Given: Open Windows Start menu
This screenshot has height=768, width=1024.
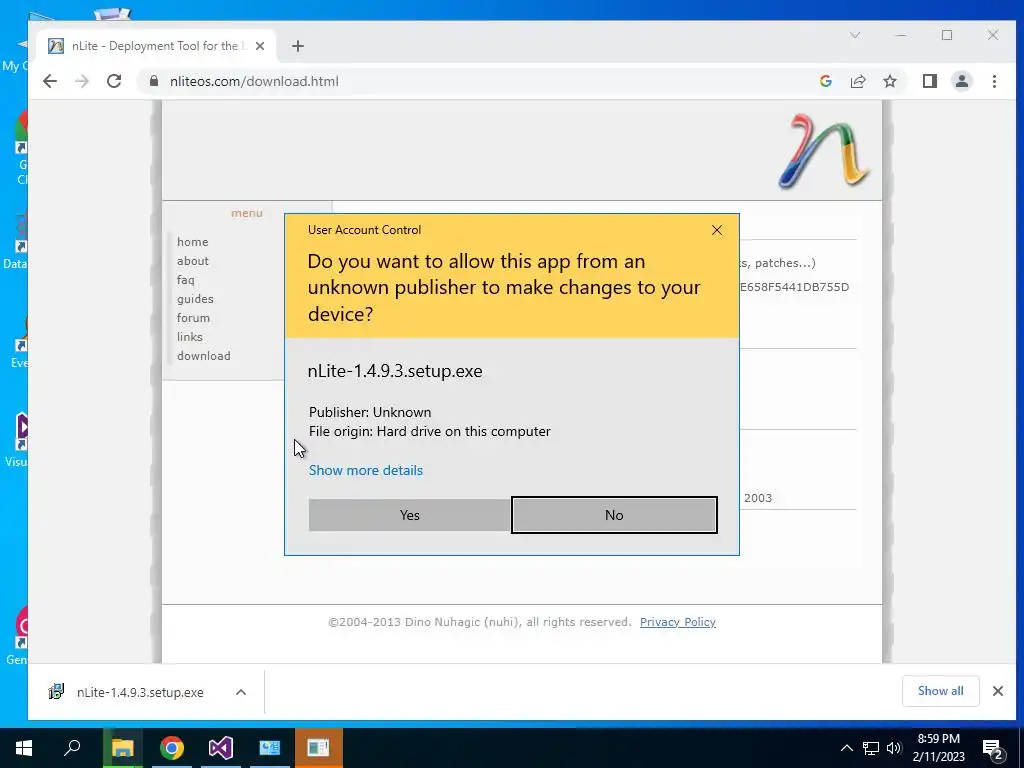Looking at the screenshot, I should pos(24,748).
